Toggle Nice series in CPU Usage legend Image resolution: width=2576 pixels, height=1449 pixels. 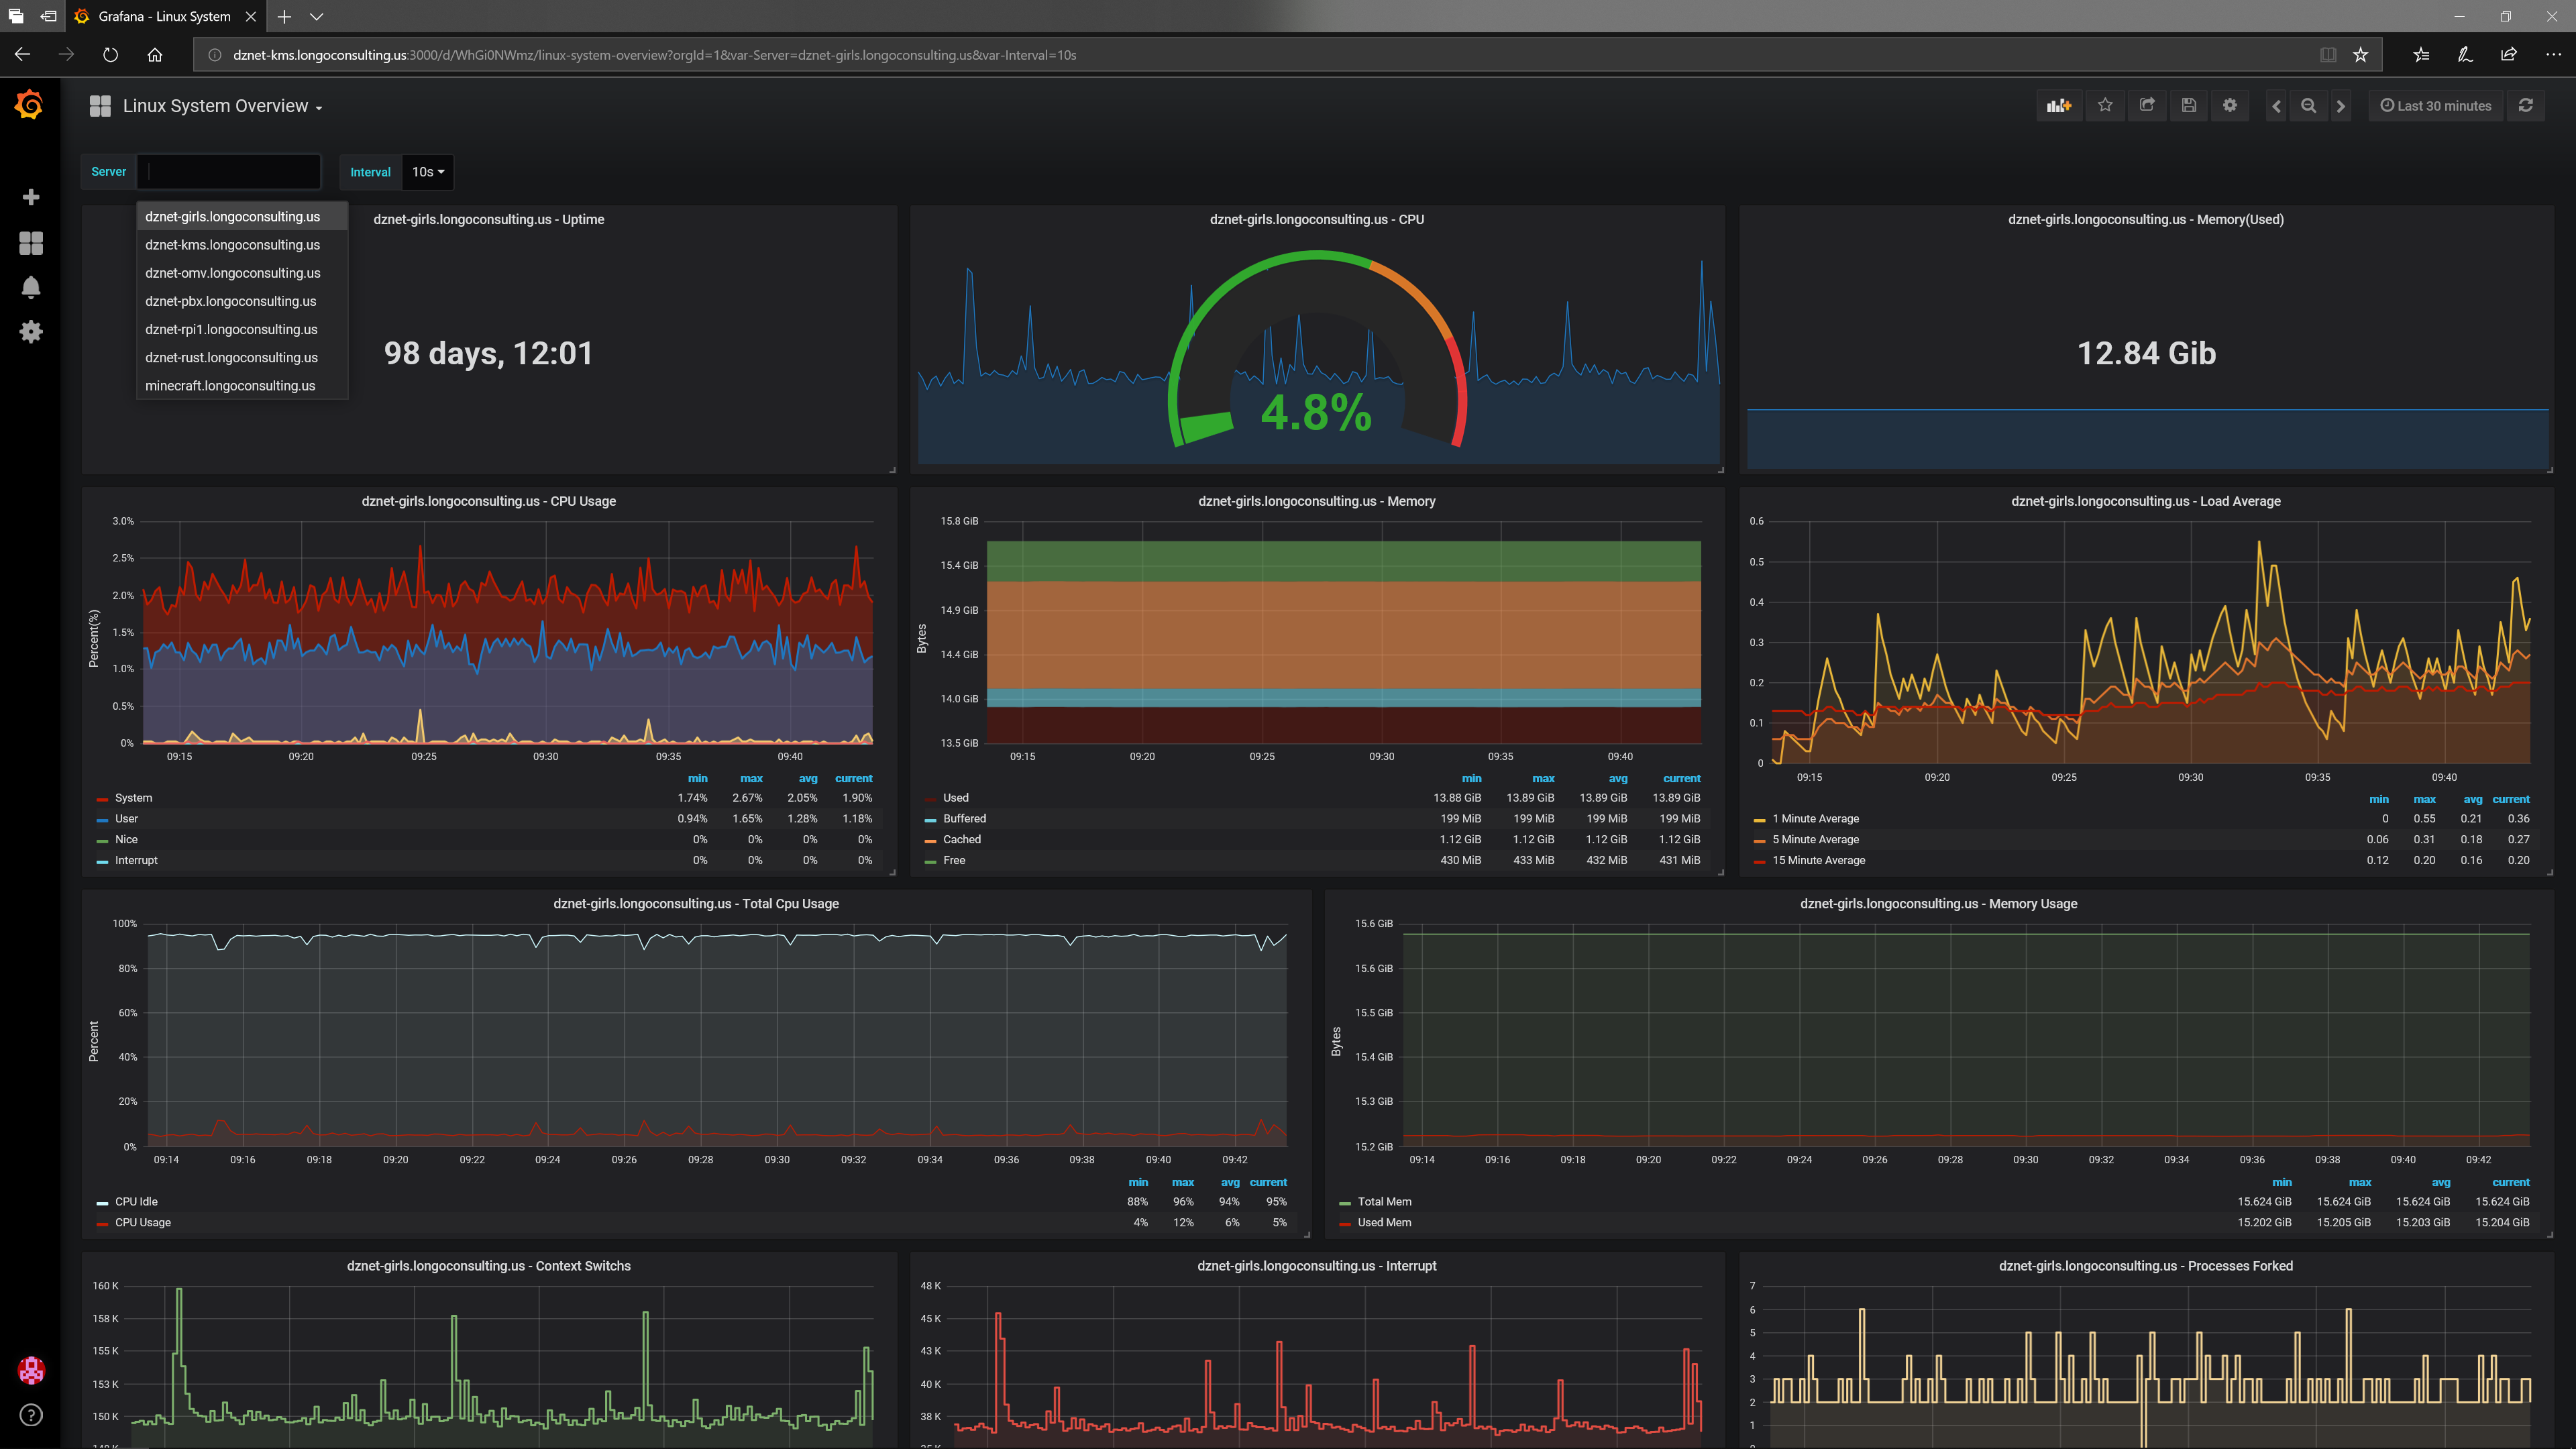tap(126, 840)
